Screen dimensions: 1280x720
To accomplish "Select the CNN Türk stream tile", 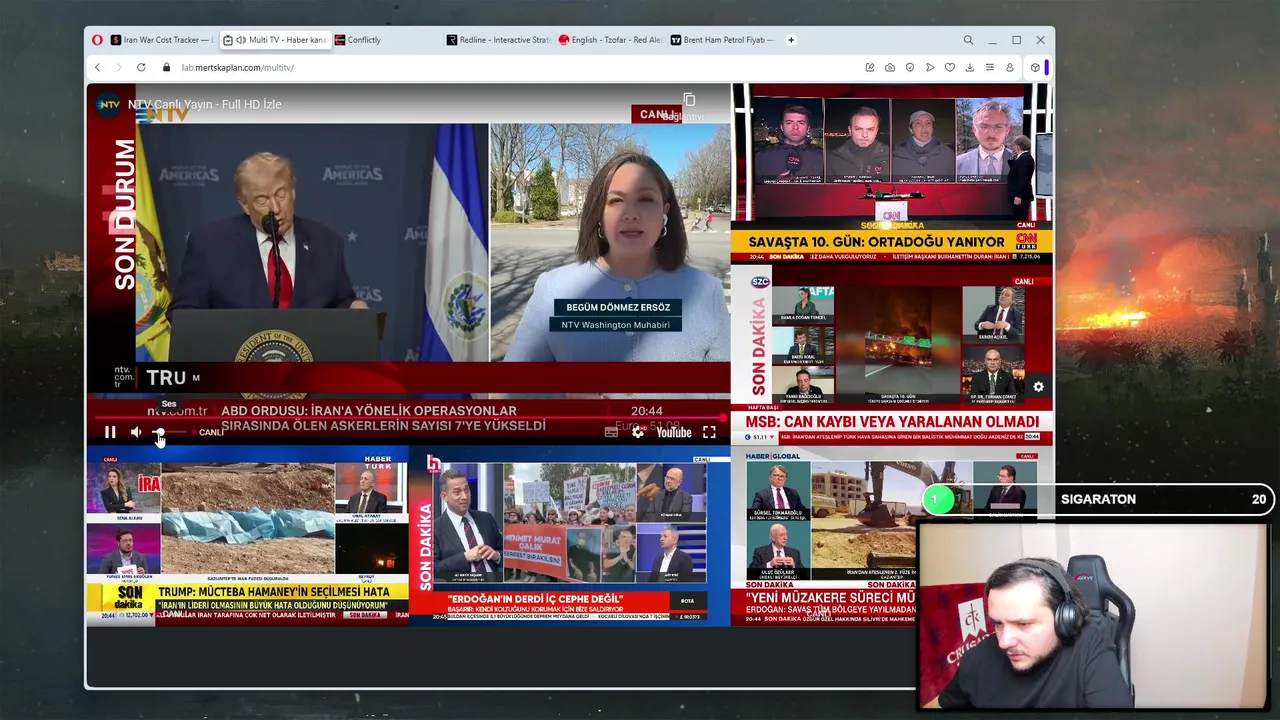I will [x=892, y=172].
